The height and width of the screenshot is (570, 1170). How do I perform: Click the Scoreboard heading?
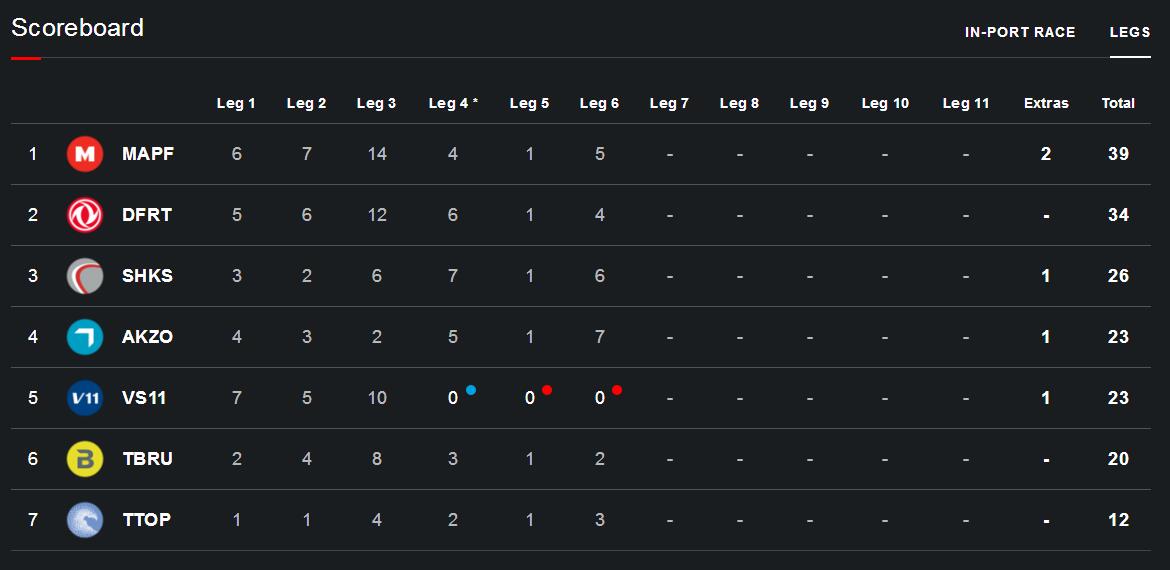point(78,28)
